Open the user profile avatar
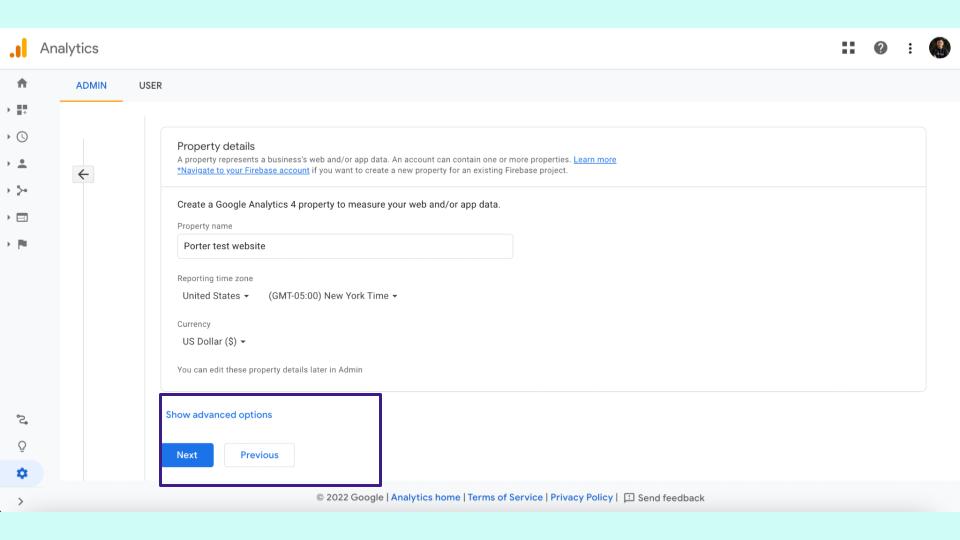Viewport: 960px width, 540px height. click(x=939, y=48)
